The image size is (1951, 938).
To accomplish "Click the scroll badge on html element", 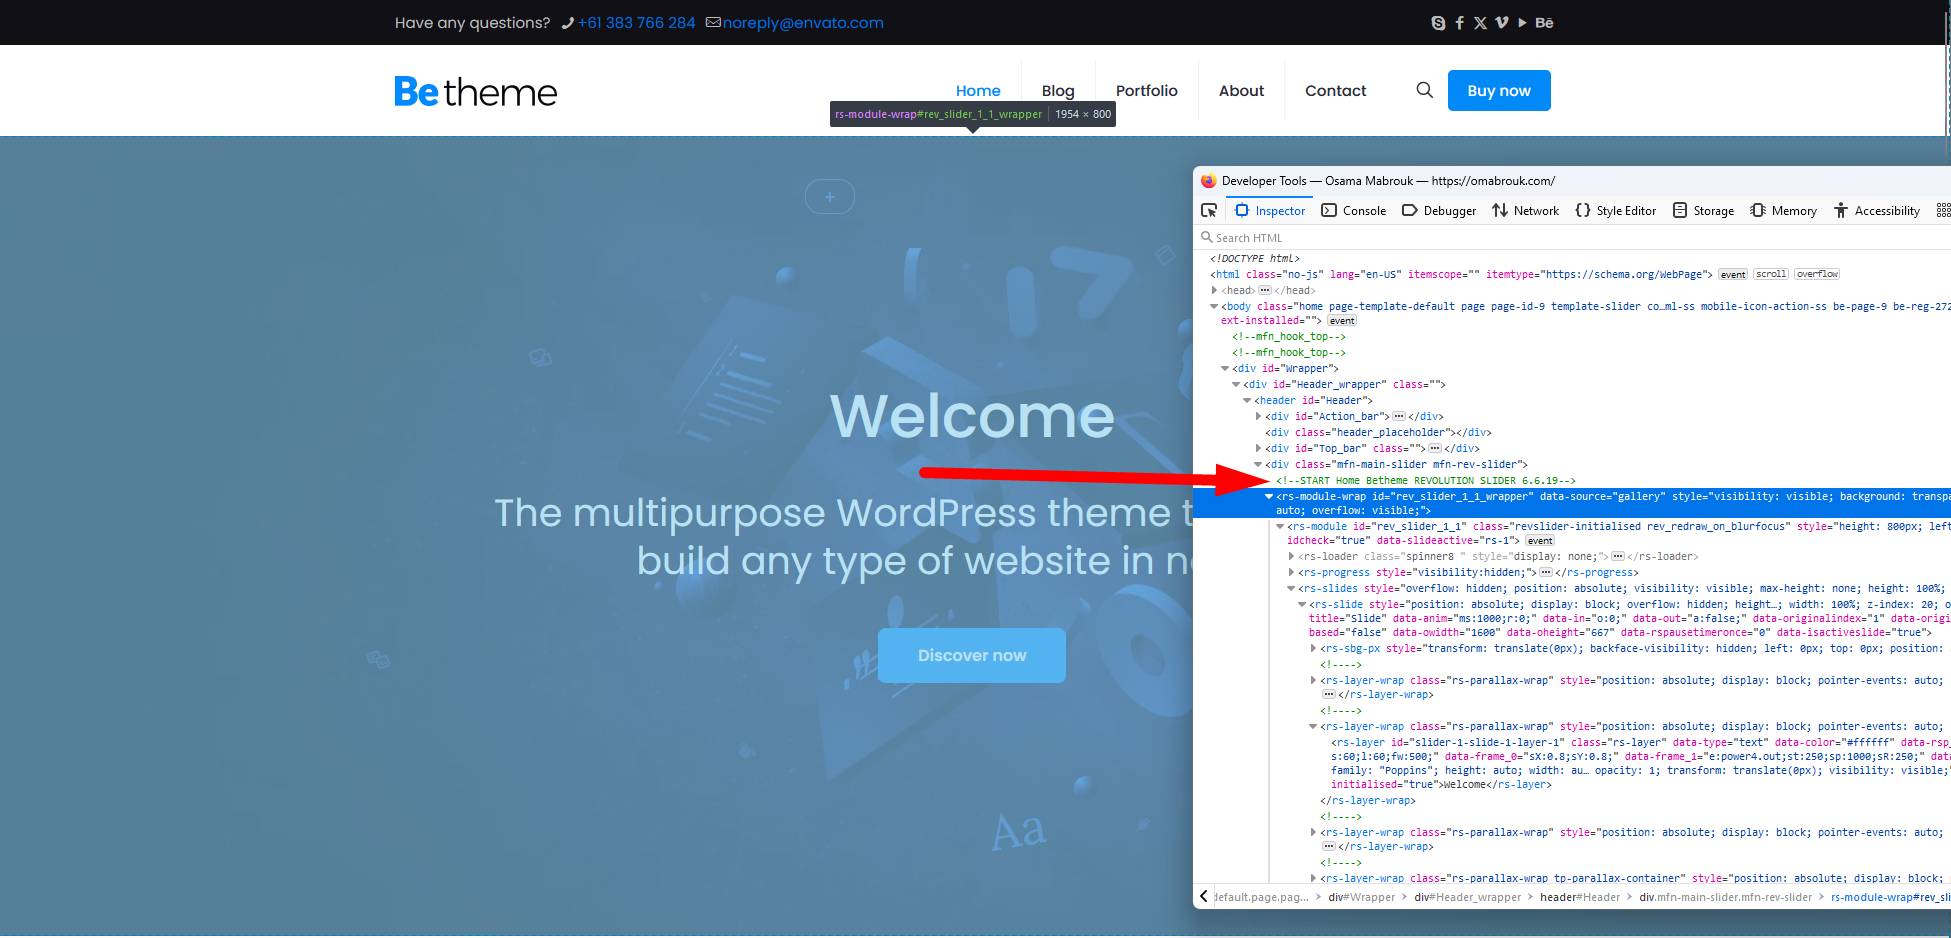I will click(1771, 274).
